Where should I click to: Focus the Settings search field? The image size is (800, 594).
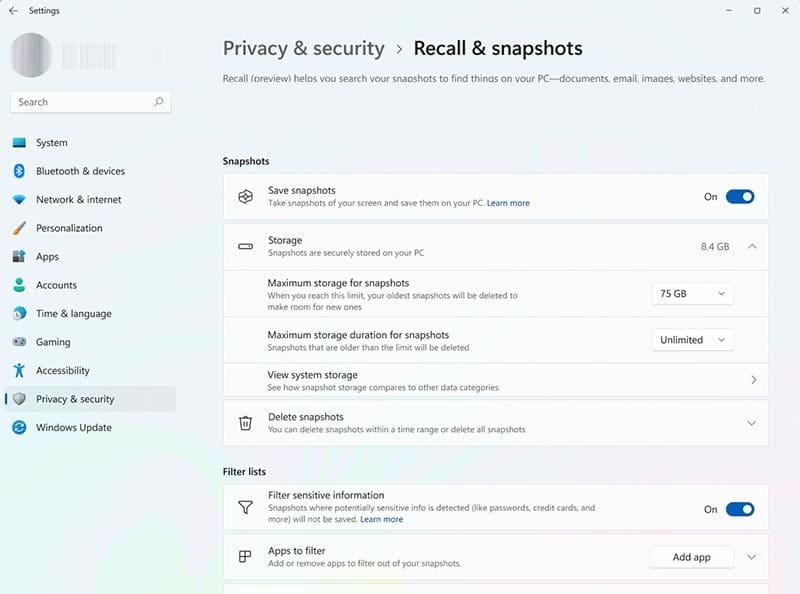pos(90,102)
